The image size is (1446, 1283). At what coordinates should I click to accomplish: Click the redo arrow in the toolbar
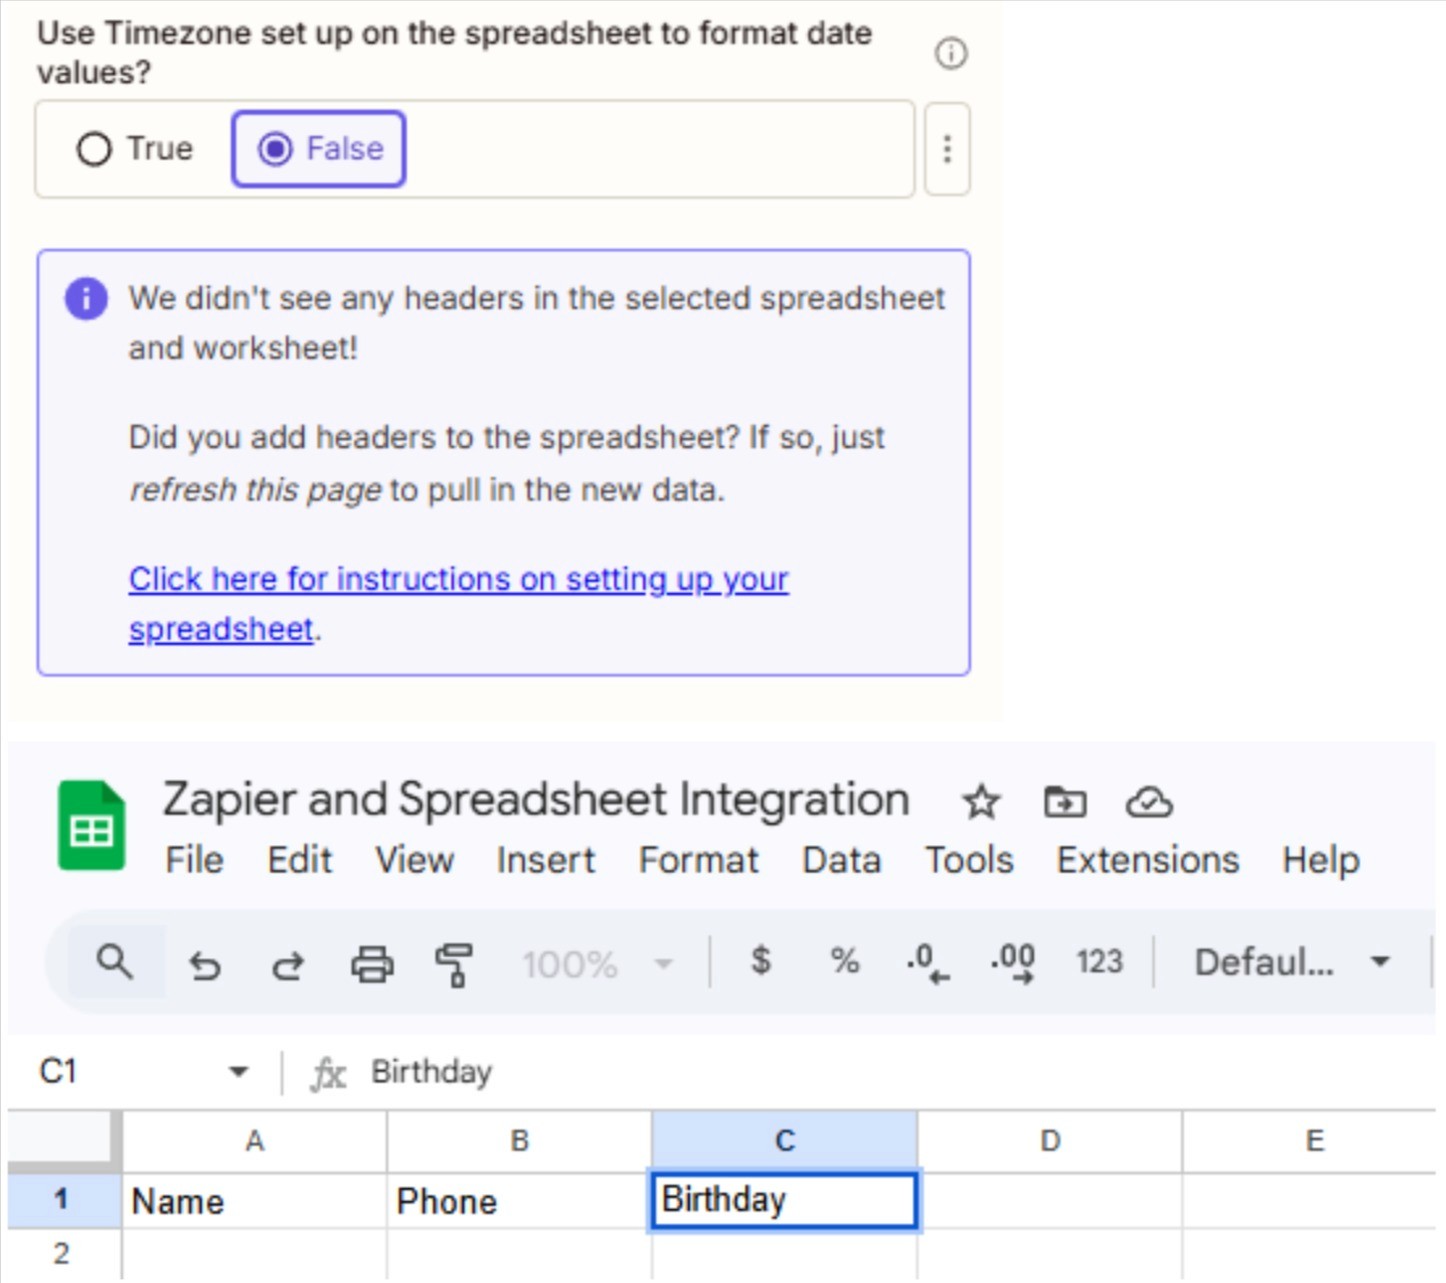click(288, 965)
